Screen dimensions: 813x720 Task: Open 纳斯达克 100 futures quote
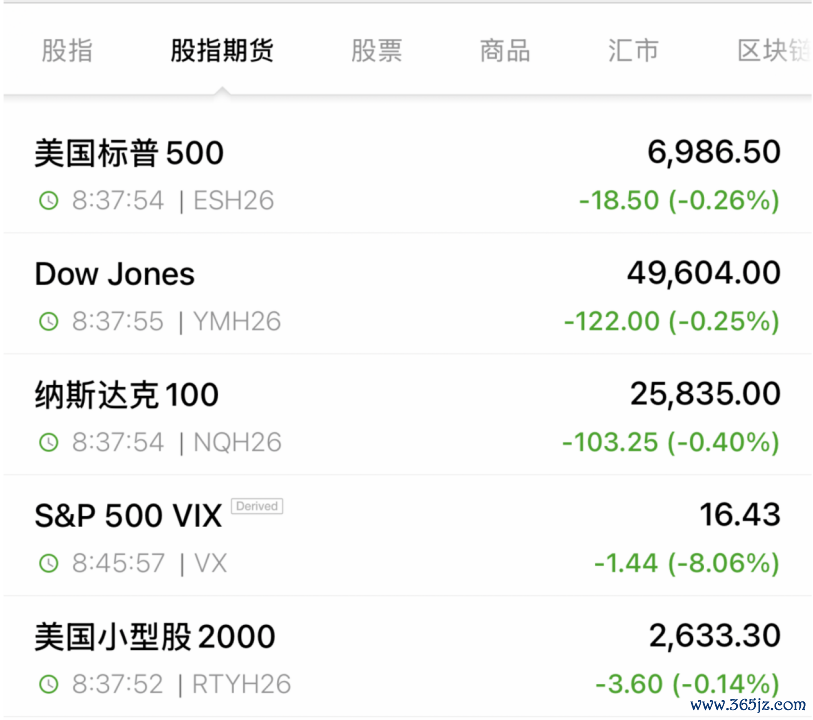pyautogui.click(x=127, y=395)
